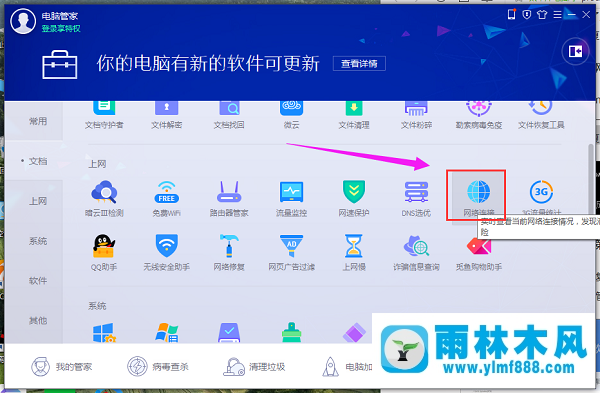Click the tool list vertical scrollbar
This screenshot has width=600, height=393.
(591, 180)
